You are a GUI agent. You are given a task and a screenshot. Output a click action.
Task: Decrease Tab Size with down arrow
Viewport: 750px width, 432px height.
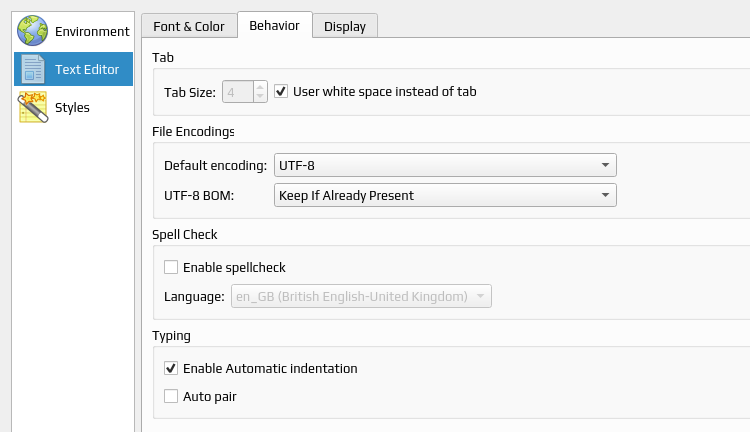[260, 97]
